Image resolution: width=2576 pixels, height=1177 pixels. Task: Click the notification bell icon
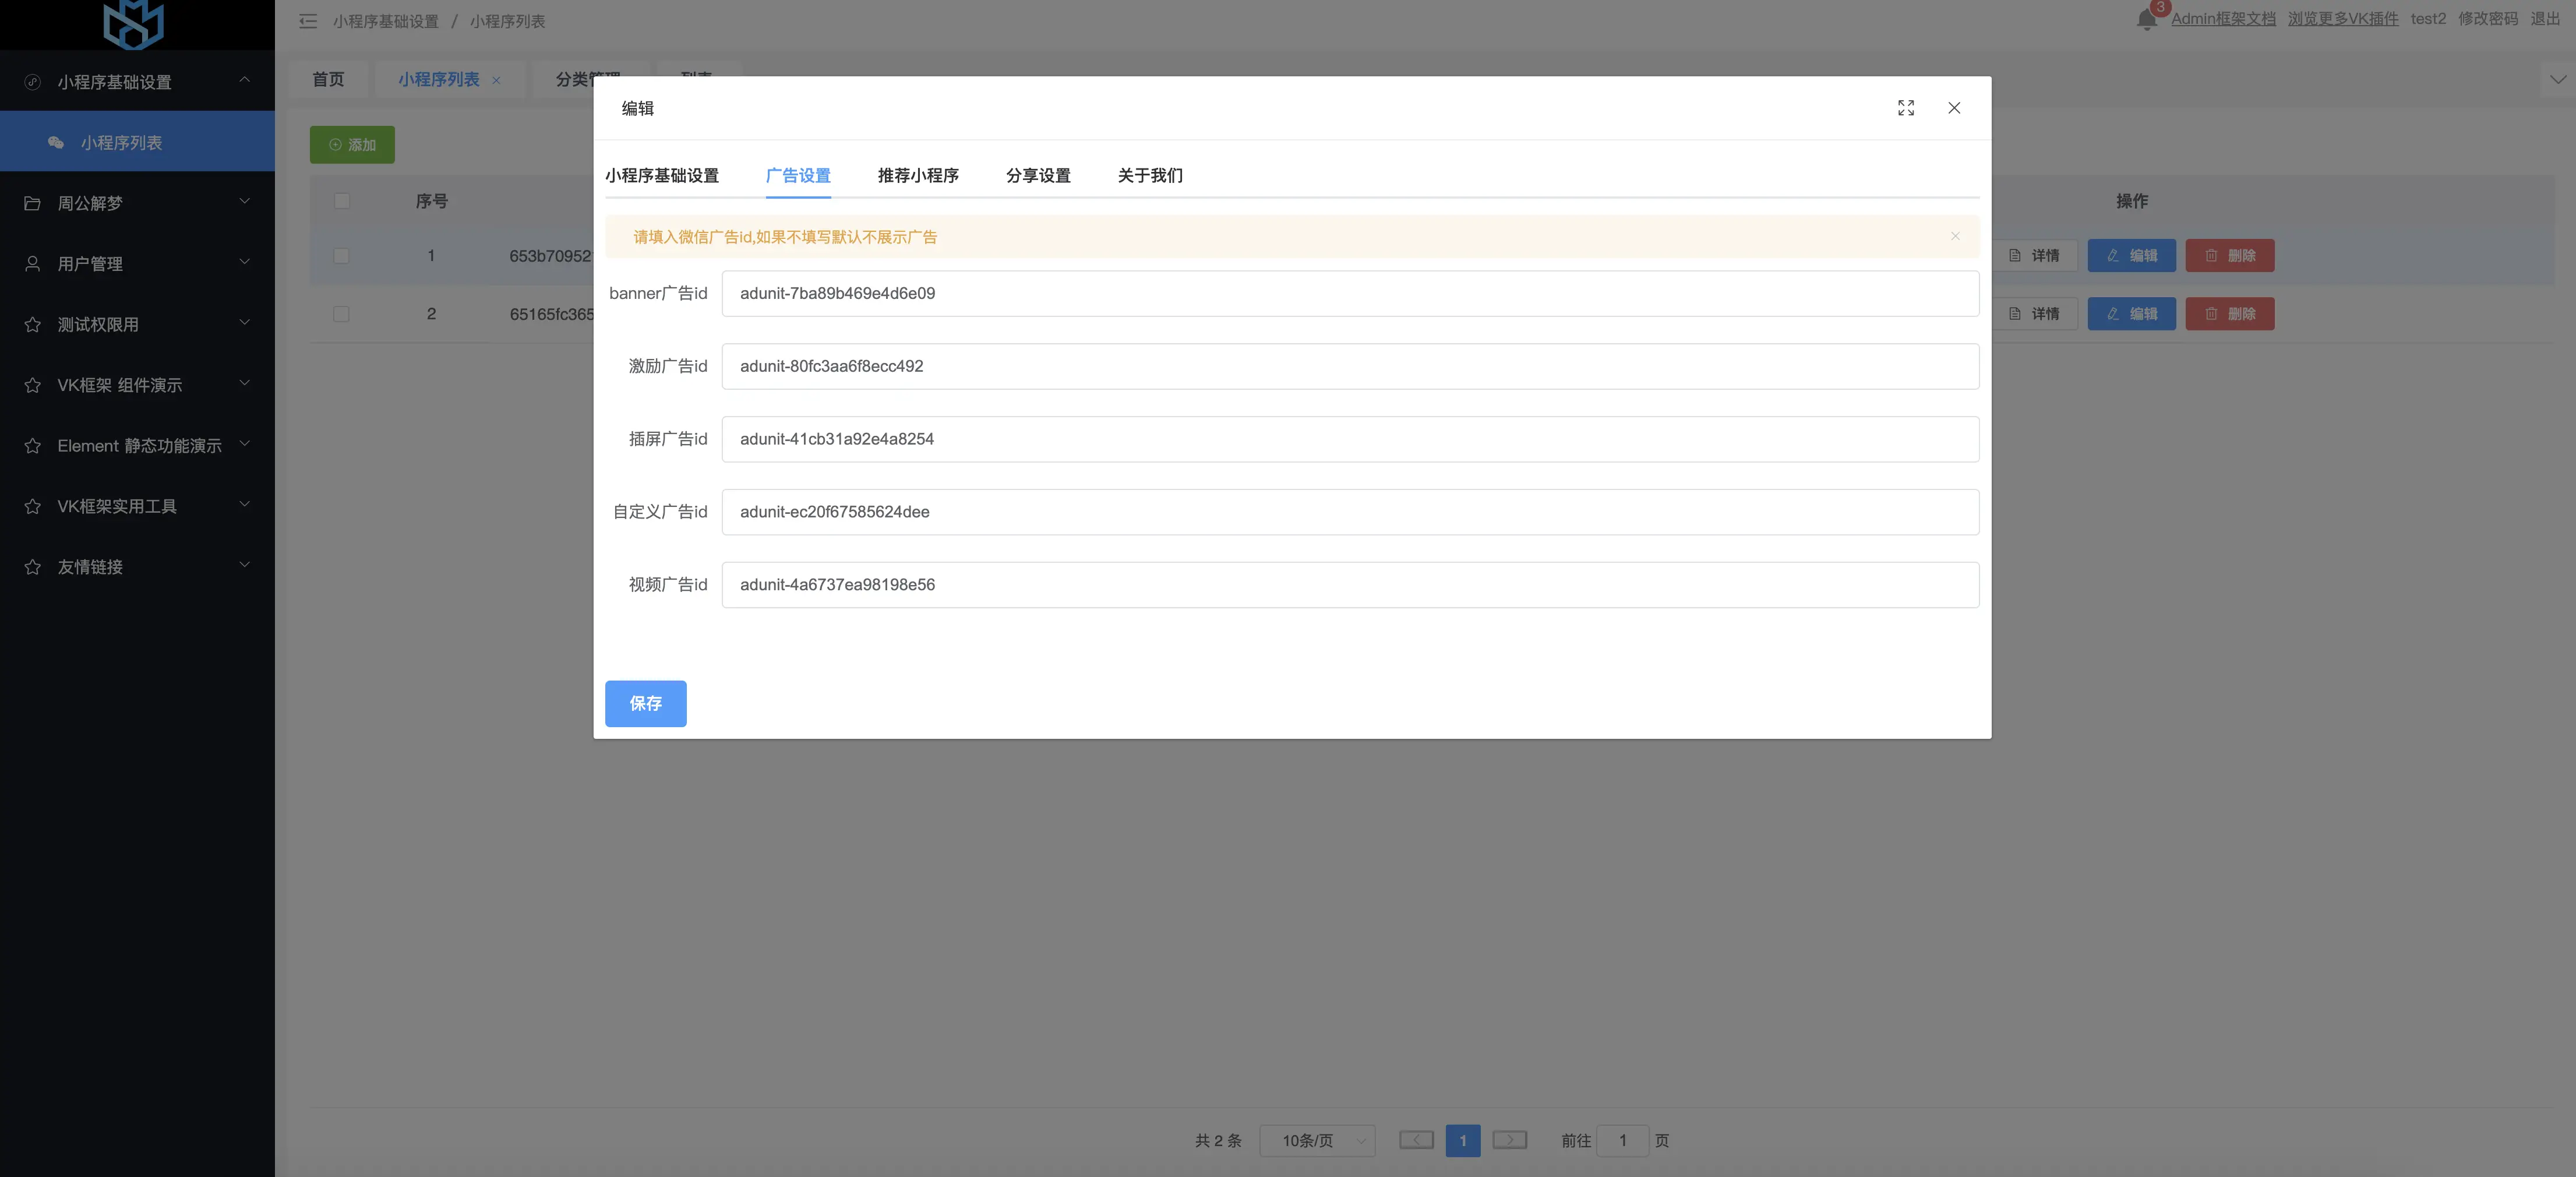click(x=2146, y=20)
